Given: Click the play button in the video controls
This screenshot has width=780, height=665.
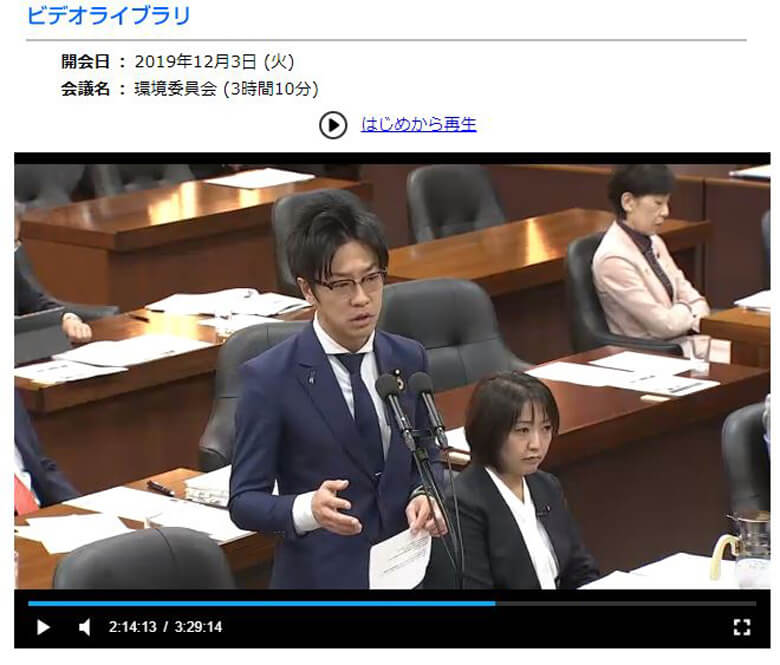Looking at the screenshot, I should tap(43, 627).
